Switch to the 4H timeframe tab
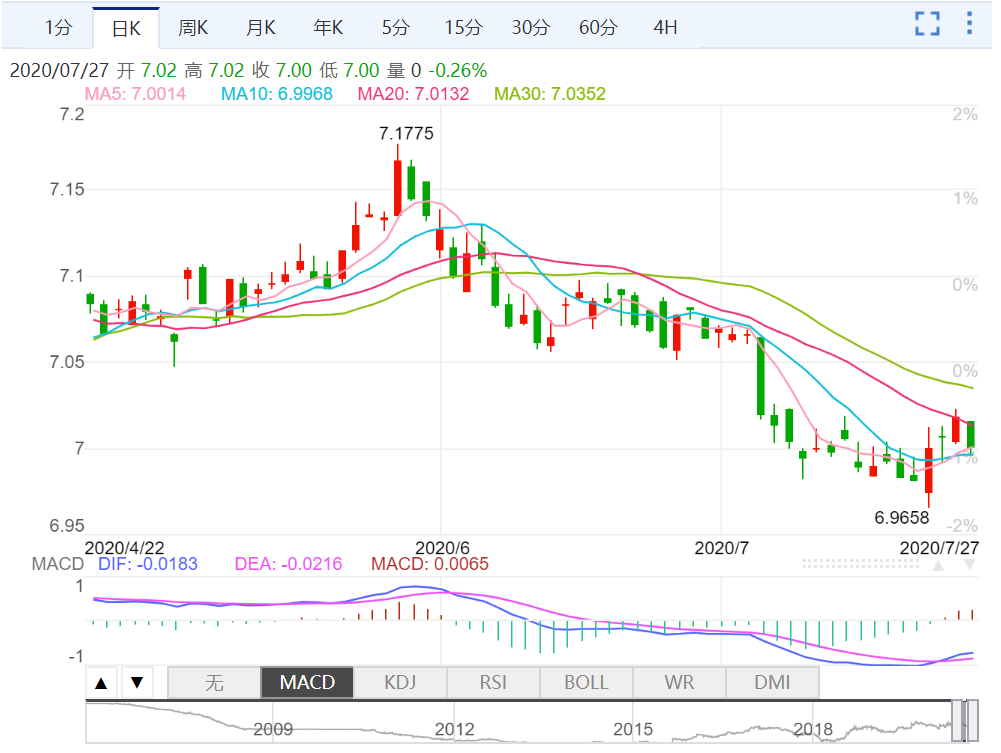Image resolution: width=1001 pixels, height=753 pixels. tap(665, 28)
